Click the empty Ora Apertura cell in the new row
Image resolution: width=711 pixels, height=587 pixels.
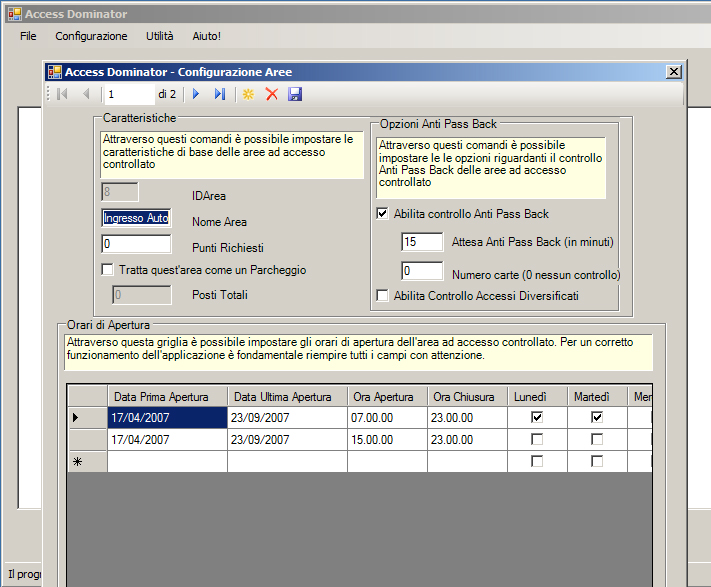click(x=387, y=461)
